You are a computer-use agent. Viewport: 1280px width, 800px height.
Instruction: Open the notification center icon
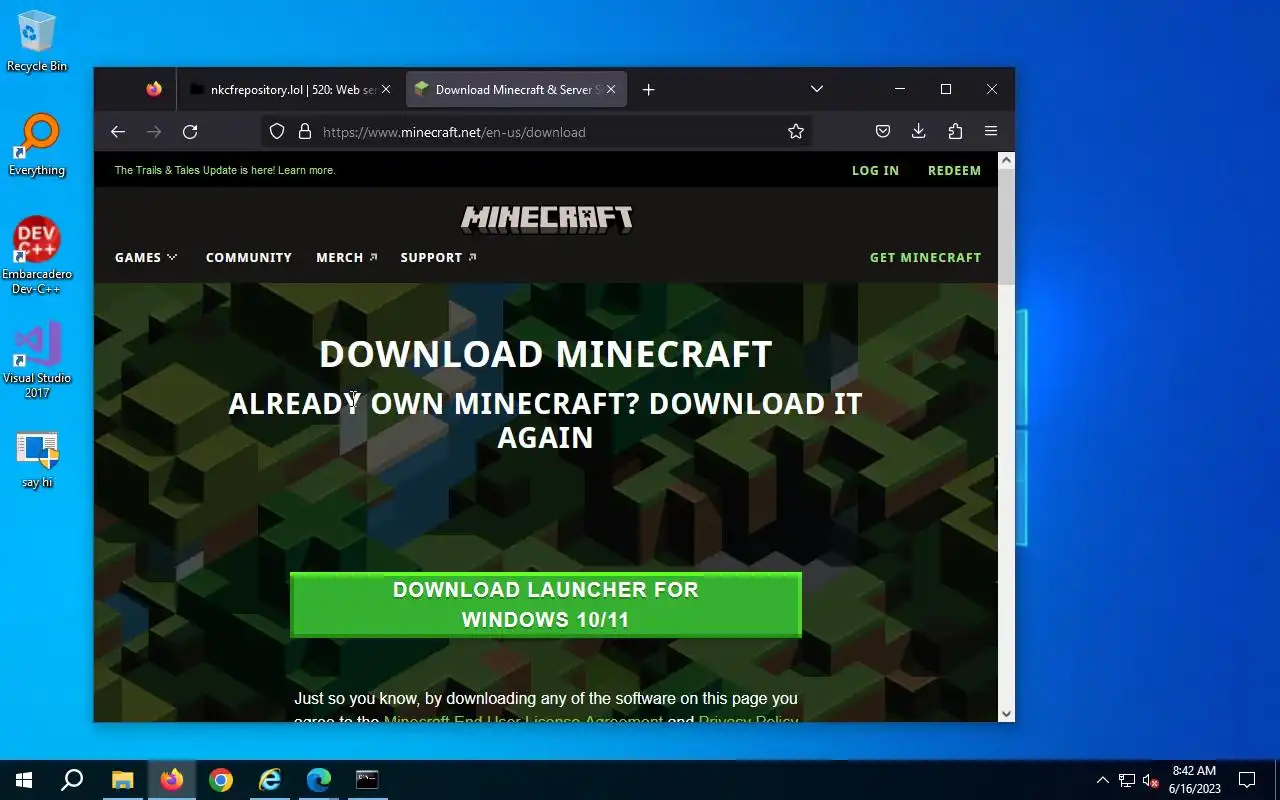pos(1247,780)
